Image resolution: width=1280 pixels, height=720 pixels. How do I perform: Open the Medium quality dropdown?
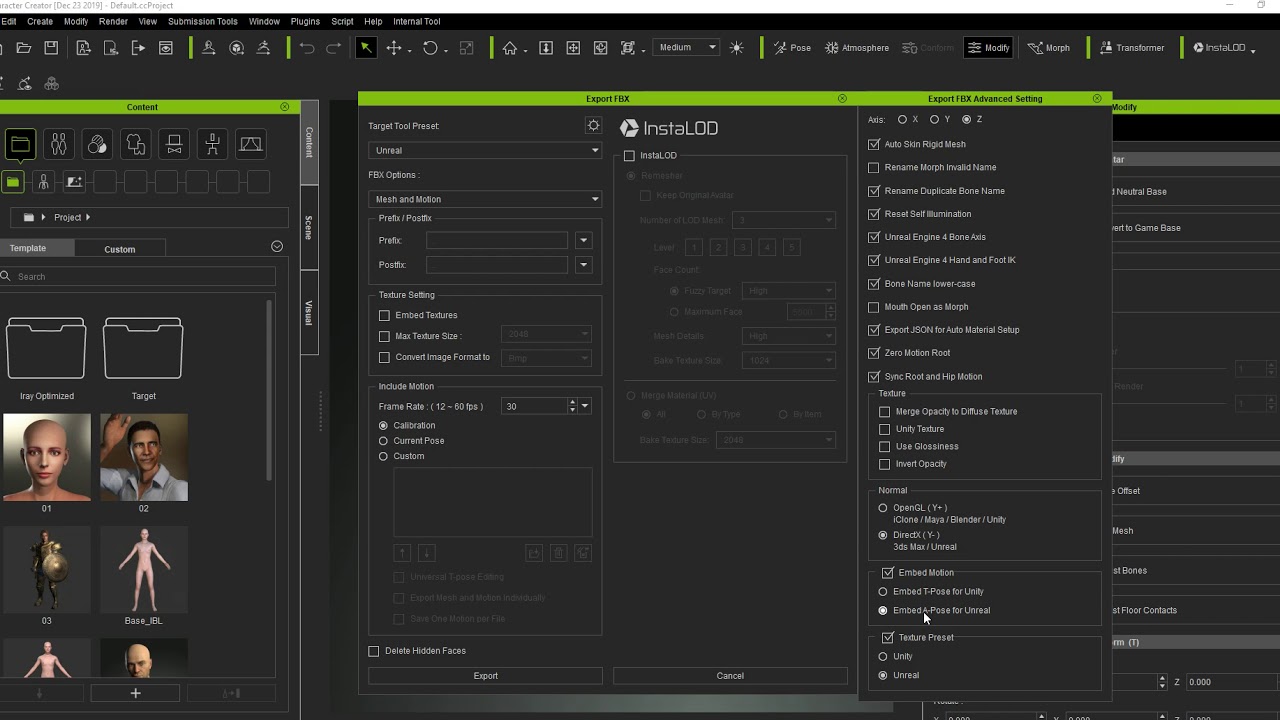(687, 47)
